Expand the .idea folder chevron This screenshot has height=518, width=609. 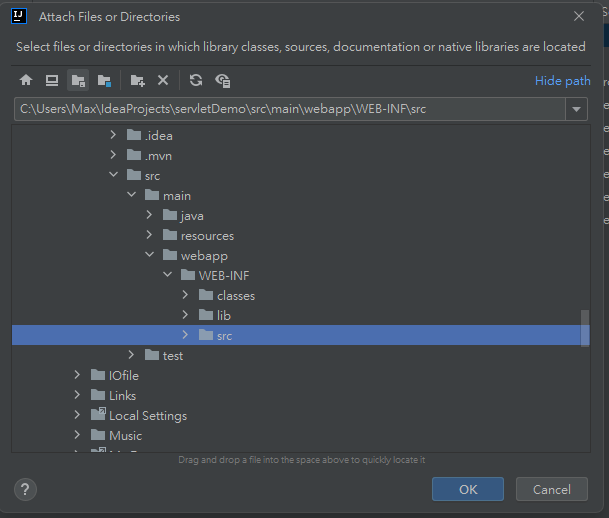[x=113, y=135]
